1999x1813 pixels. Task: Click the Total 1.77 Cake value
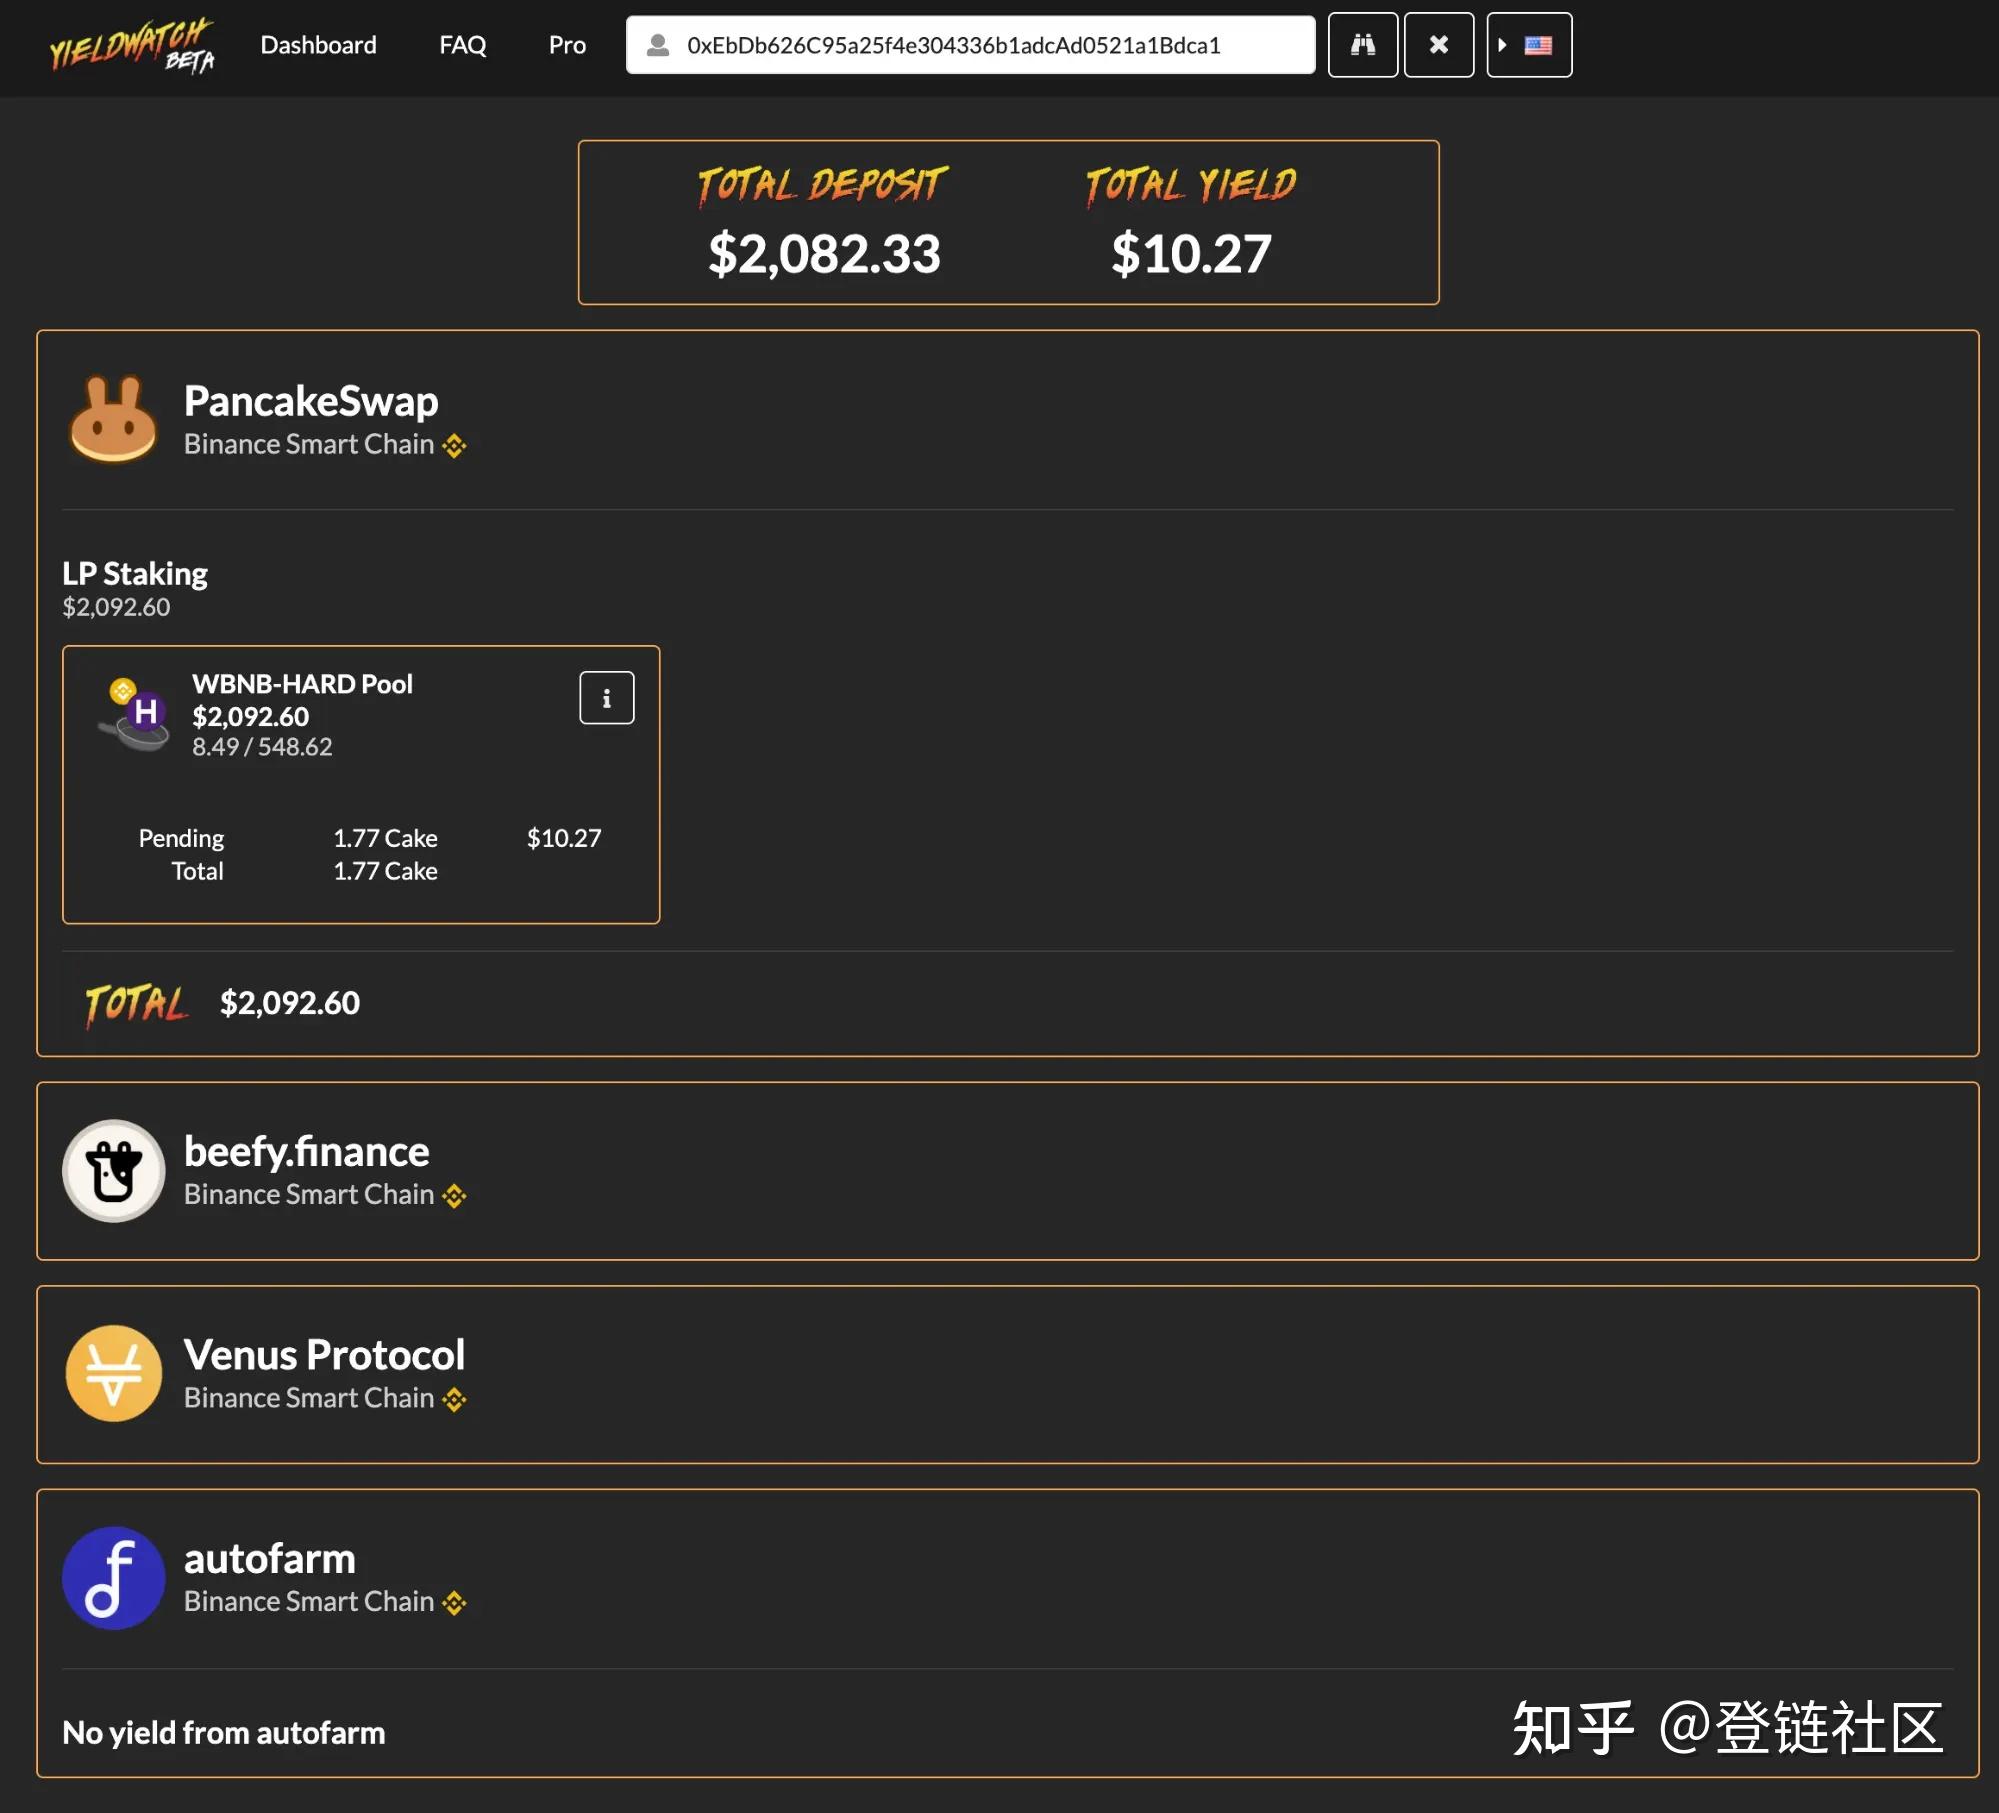385,871
